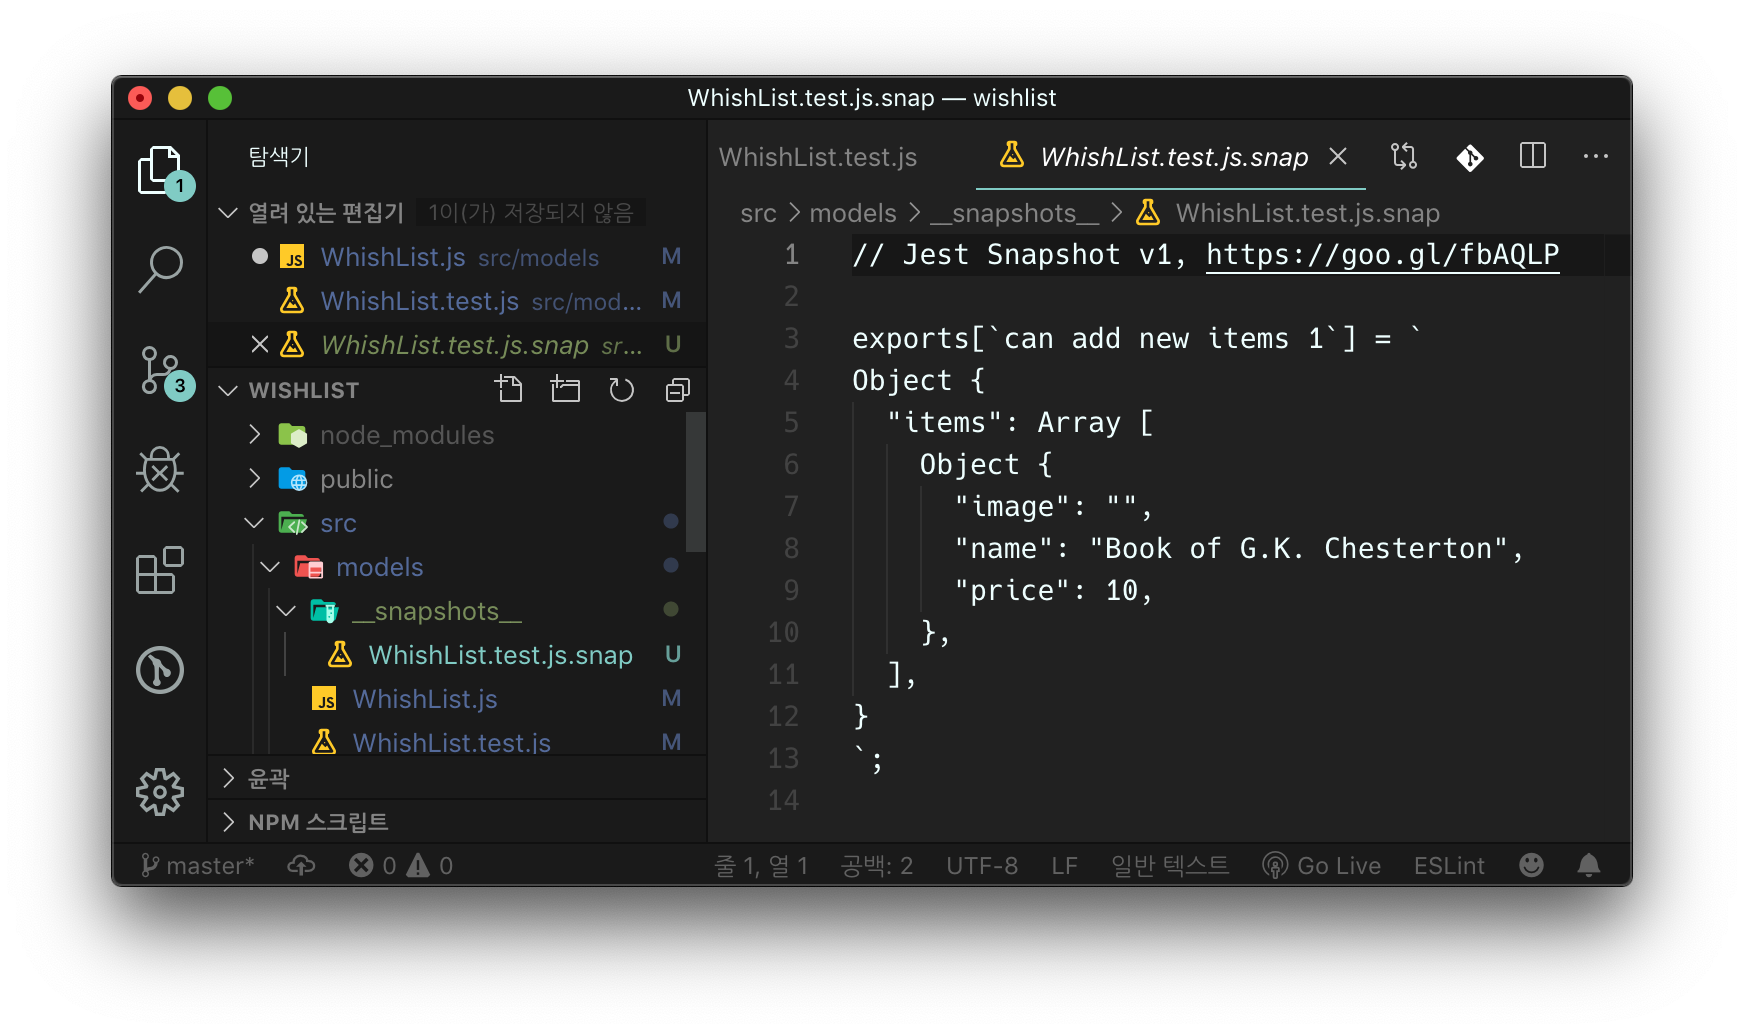This screenshot has width=1744, height=1034.
Task: Change end of line sequence LF
Action: coord(1064,865)
